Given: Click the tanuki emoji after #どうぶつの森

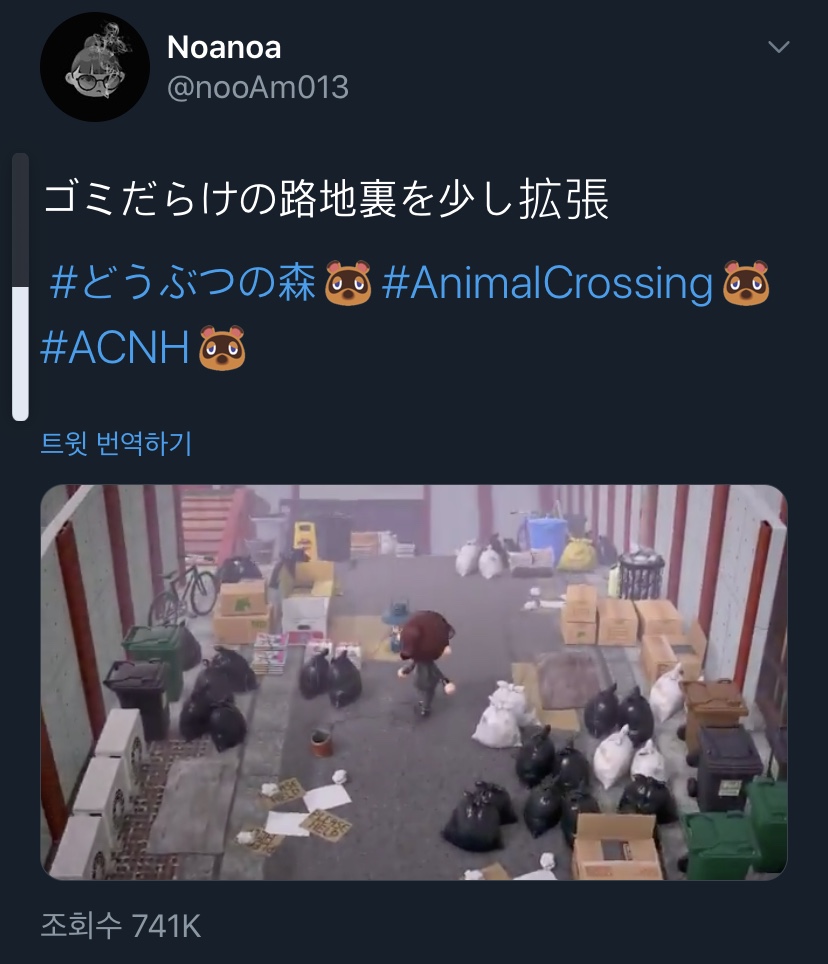Looking at the screenshot, I should [348, 283].
